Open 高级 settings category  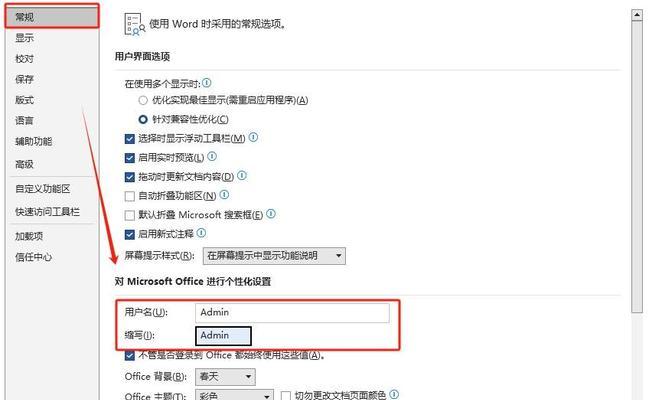[24, 164]
